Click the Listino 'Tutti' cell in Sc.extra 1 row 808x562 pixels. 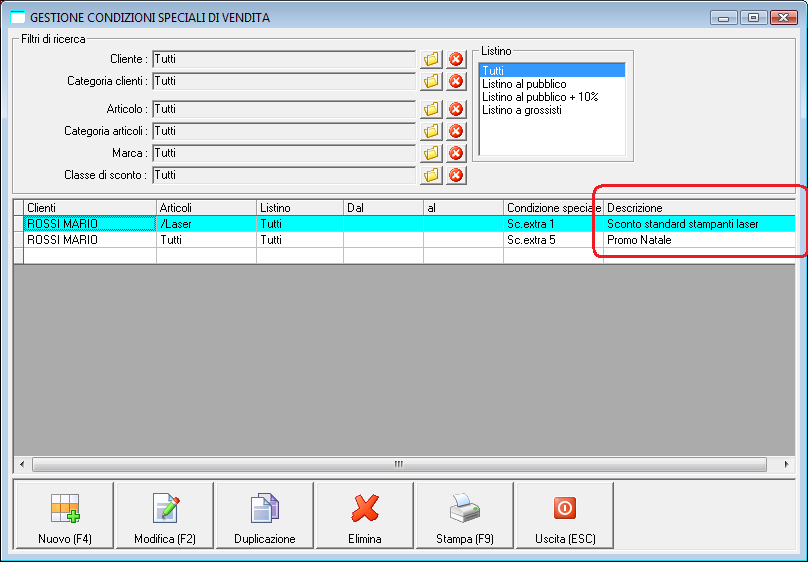pos(300,224)
